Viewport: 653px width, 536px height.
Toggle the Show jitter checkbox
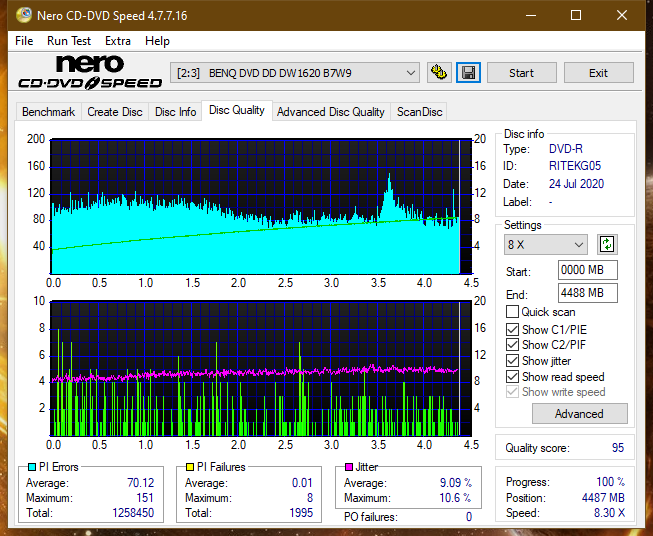point(512,361)
